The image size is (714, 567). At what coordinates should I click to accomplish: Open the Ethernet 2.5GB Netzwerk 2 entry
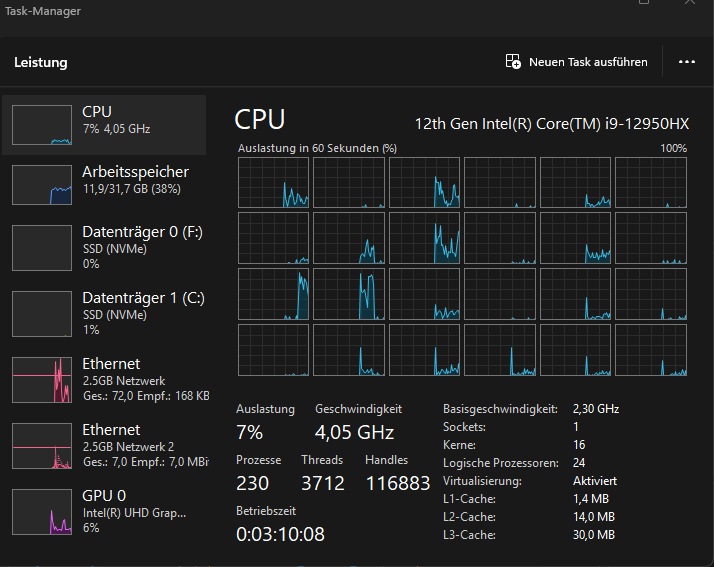tap(145, 446)
